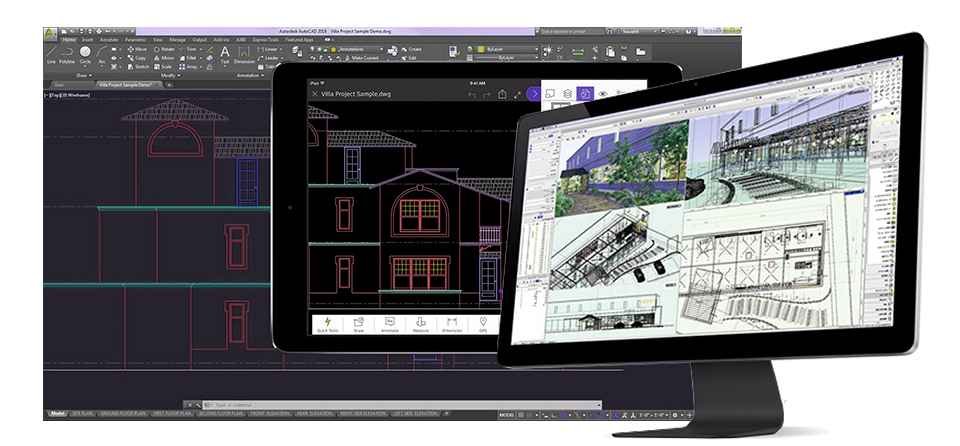Click the yellow ByLayer color swatch

point(481,49)
